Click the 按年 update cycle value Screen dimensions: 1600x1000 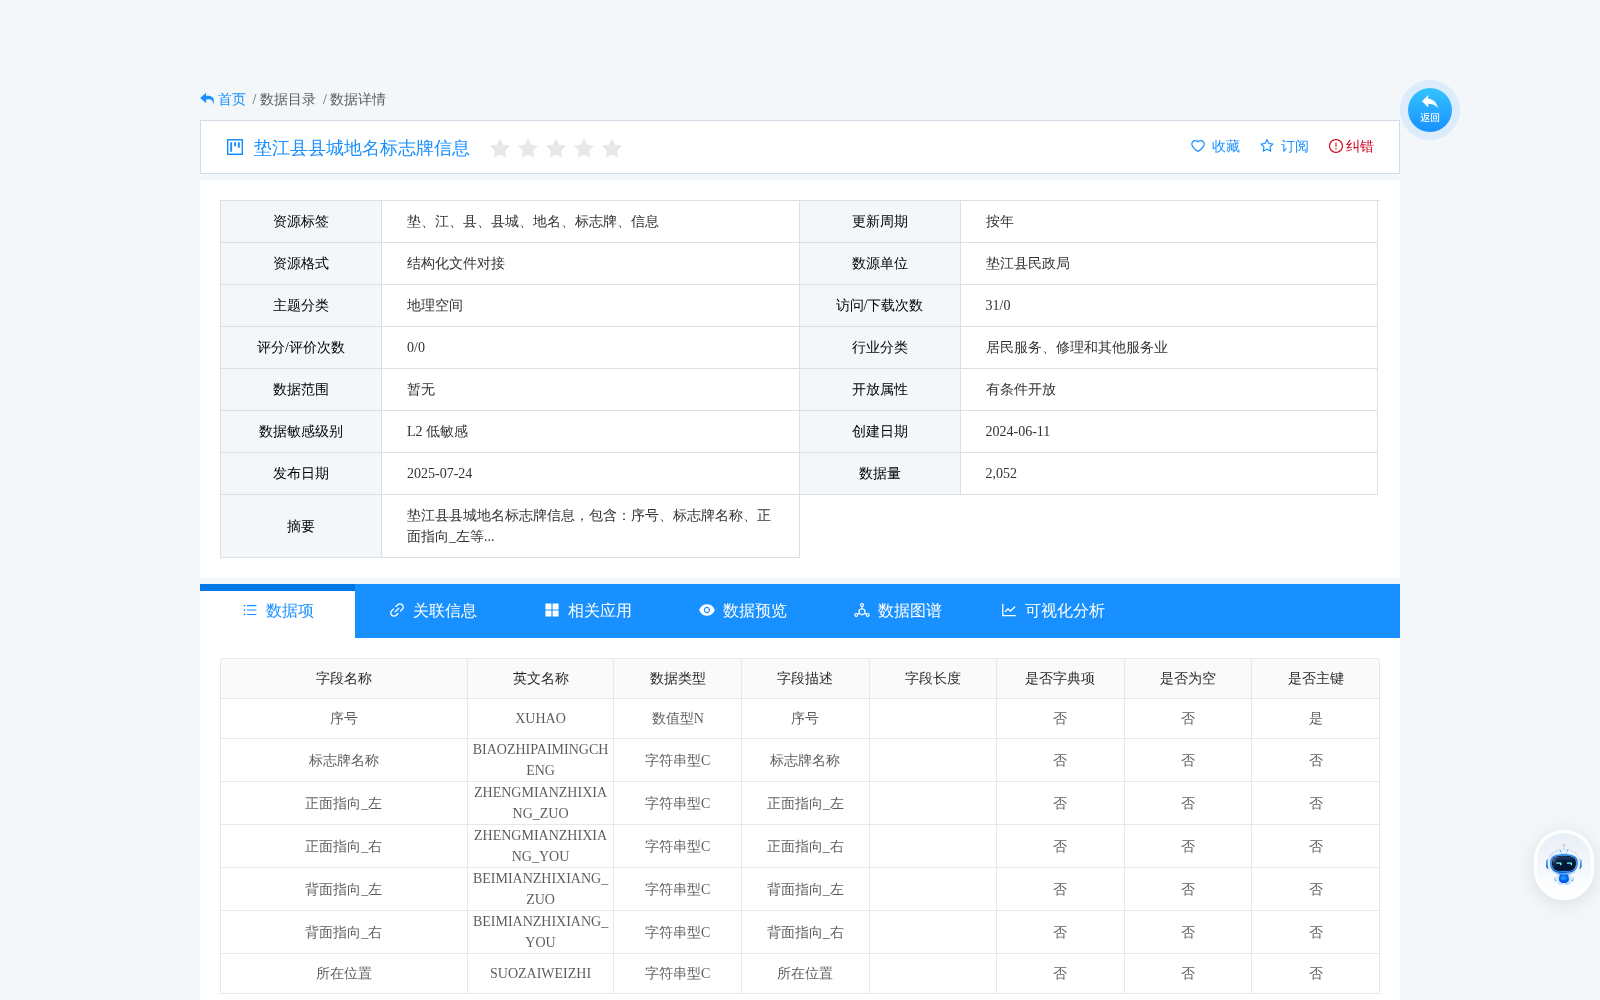coord(1000,221)
